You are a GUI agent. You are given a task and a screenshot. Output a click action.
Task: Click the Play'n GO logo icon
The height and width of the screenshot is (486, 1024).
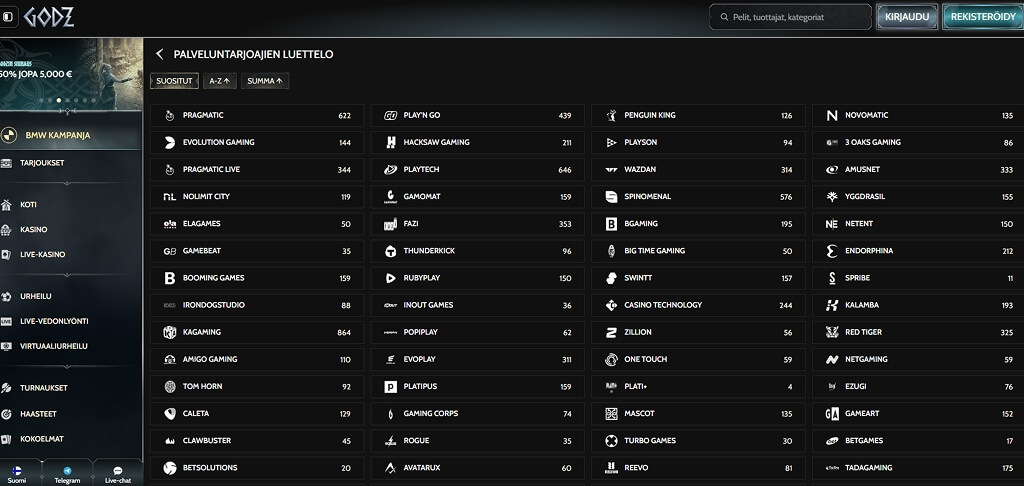coord(391,116)
